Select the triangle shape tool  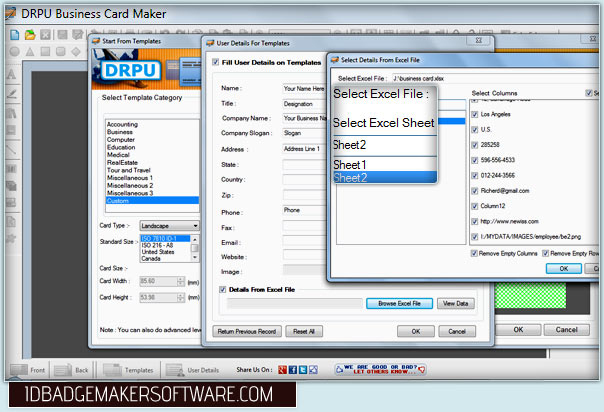30,51
